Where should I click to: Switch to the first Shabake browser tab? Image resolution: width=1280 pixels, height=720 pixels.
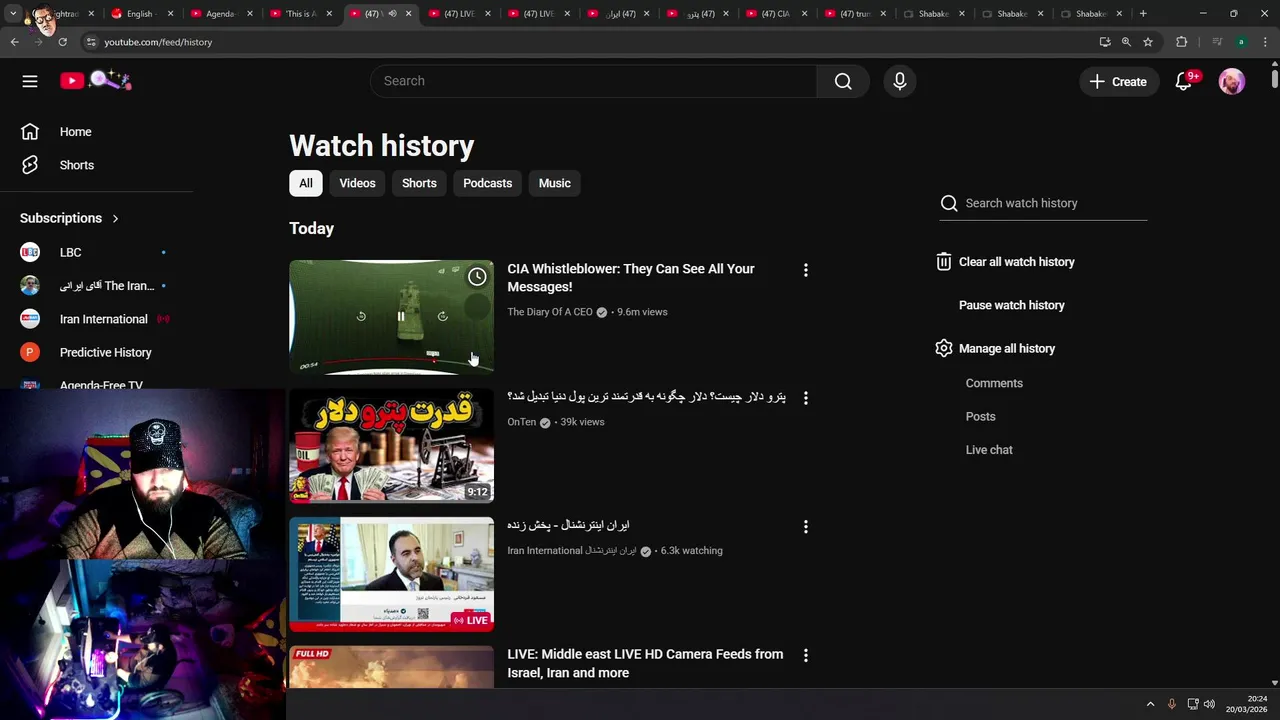935,14
